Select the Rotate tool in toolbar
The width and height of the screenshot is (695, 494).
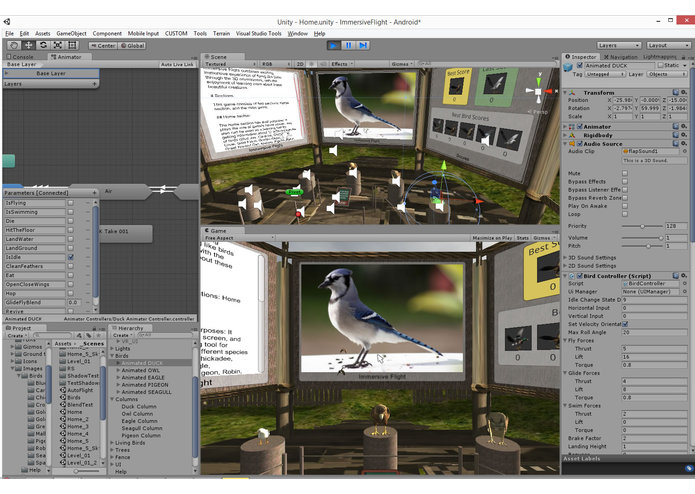pyautogui.click(x=43, y=45)
